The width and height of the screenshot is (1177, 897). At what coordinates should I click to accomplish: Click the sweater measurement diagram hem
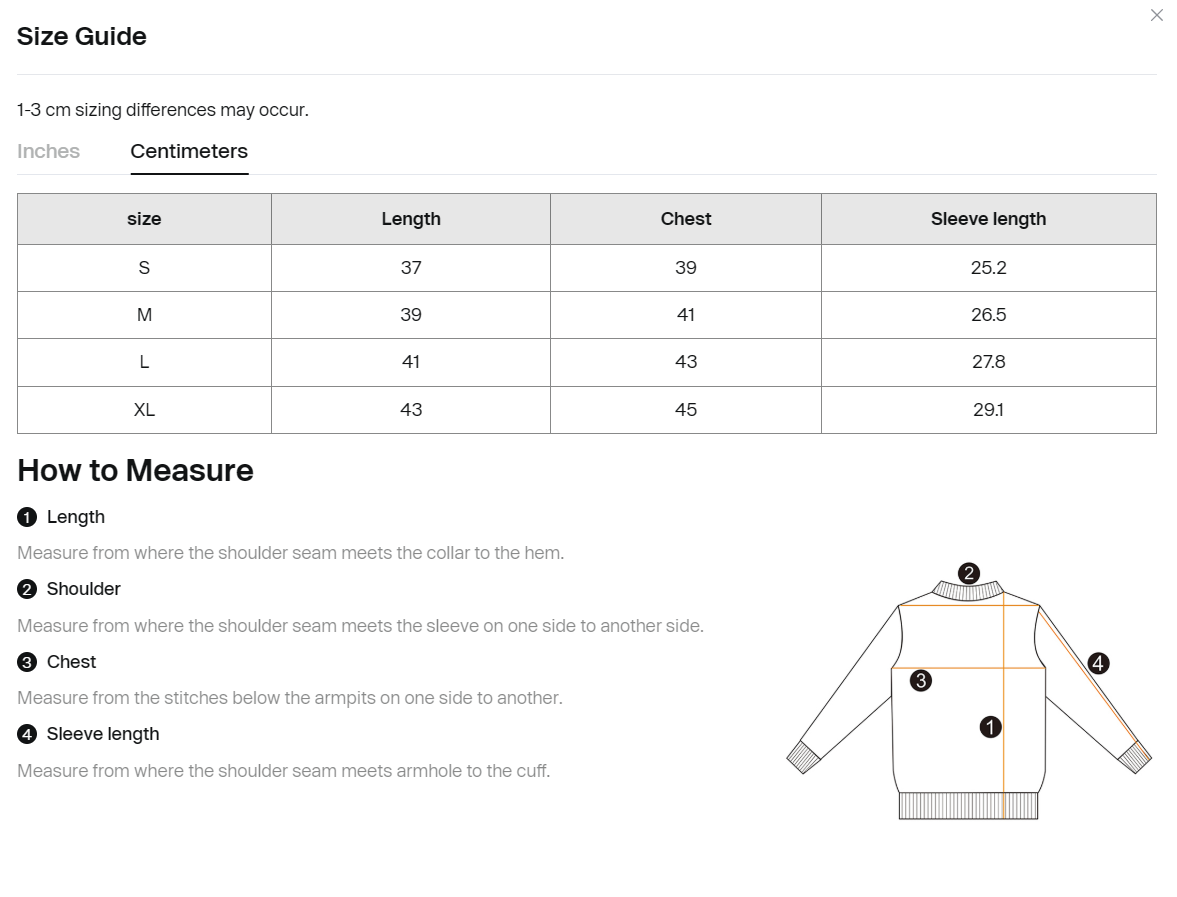coord(968,805)
